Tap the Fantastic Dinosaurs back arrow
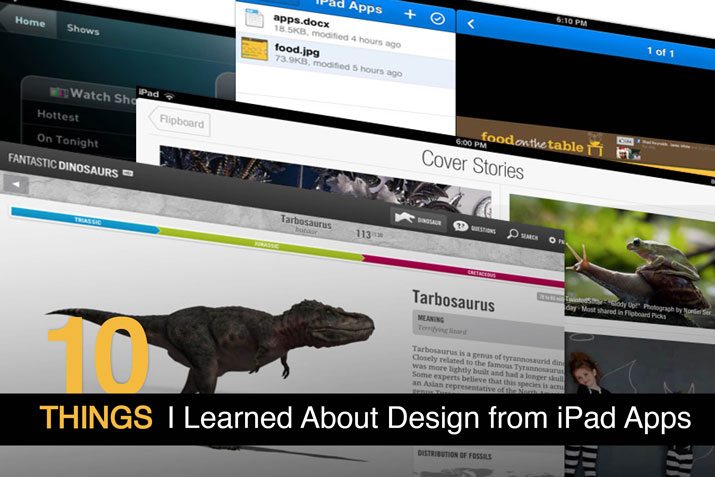 [x=16, y=184]
